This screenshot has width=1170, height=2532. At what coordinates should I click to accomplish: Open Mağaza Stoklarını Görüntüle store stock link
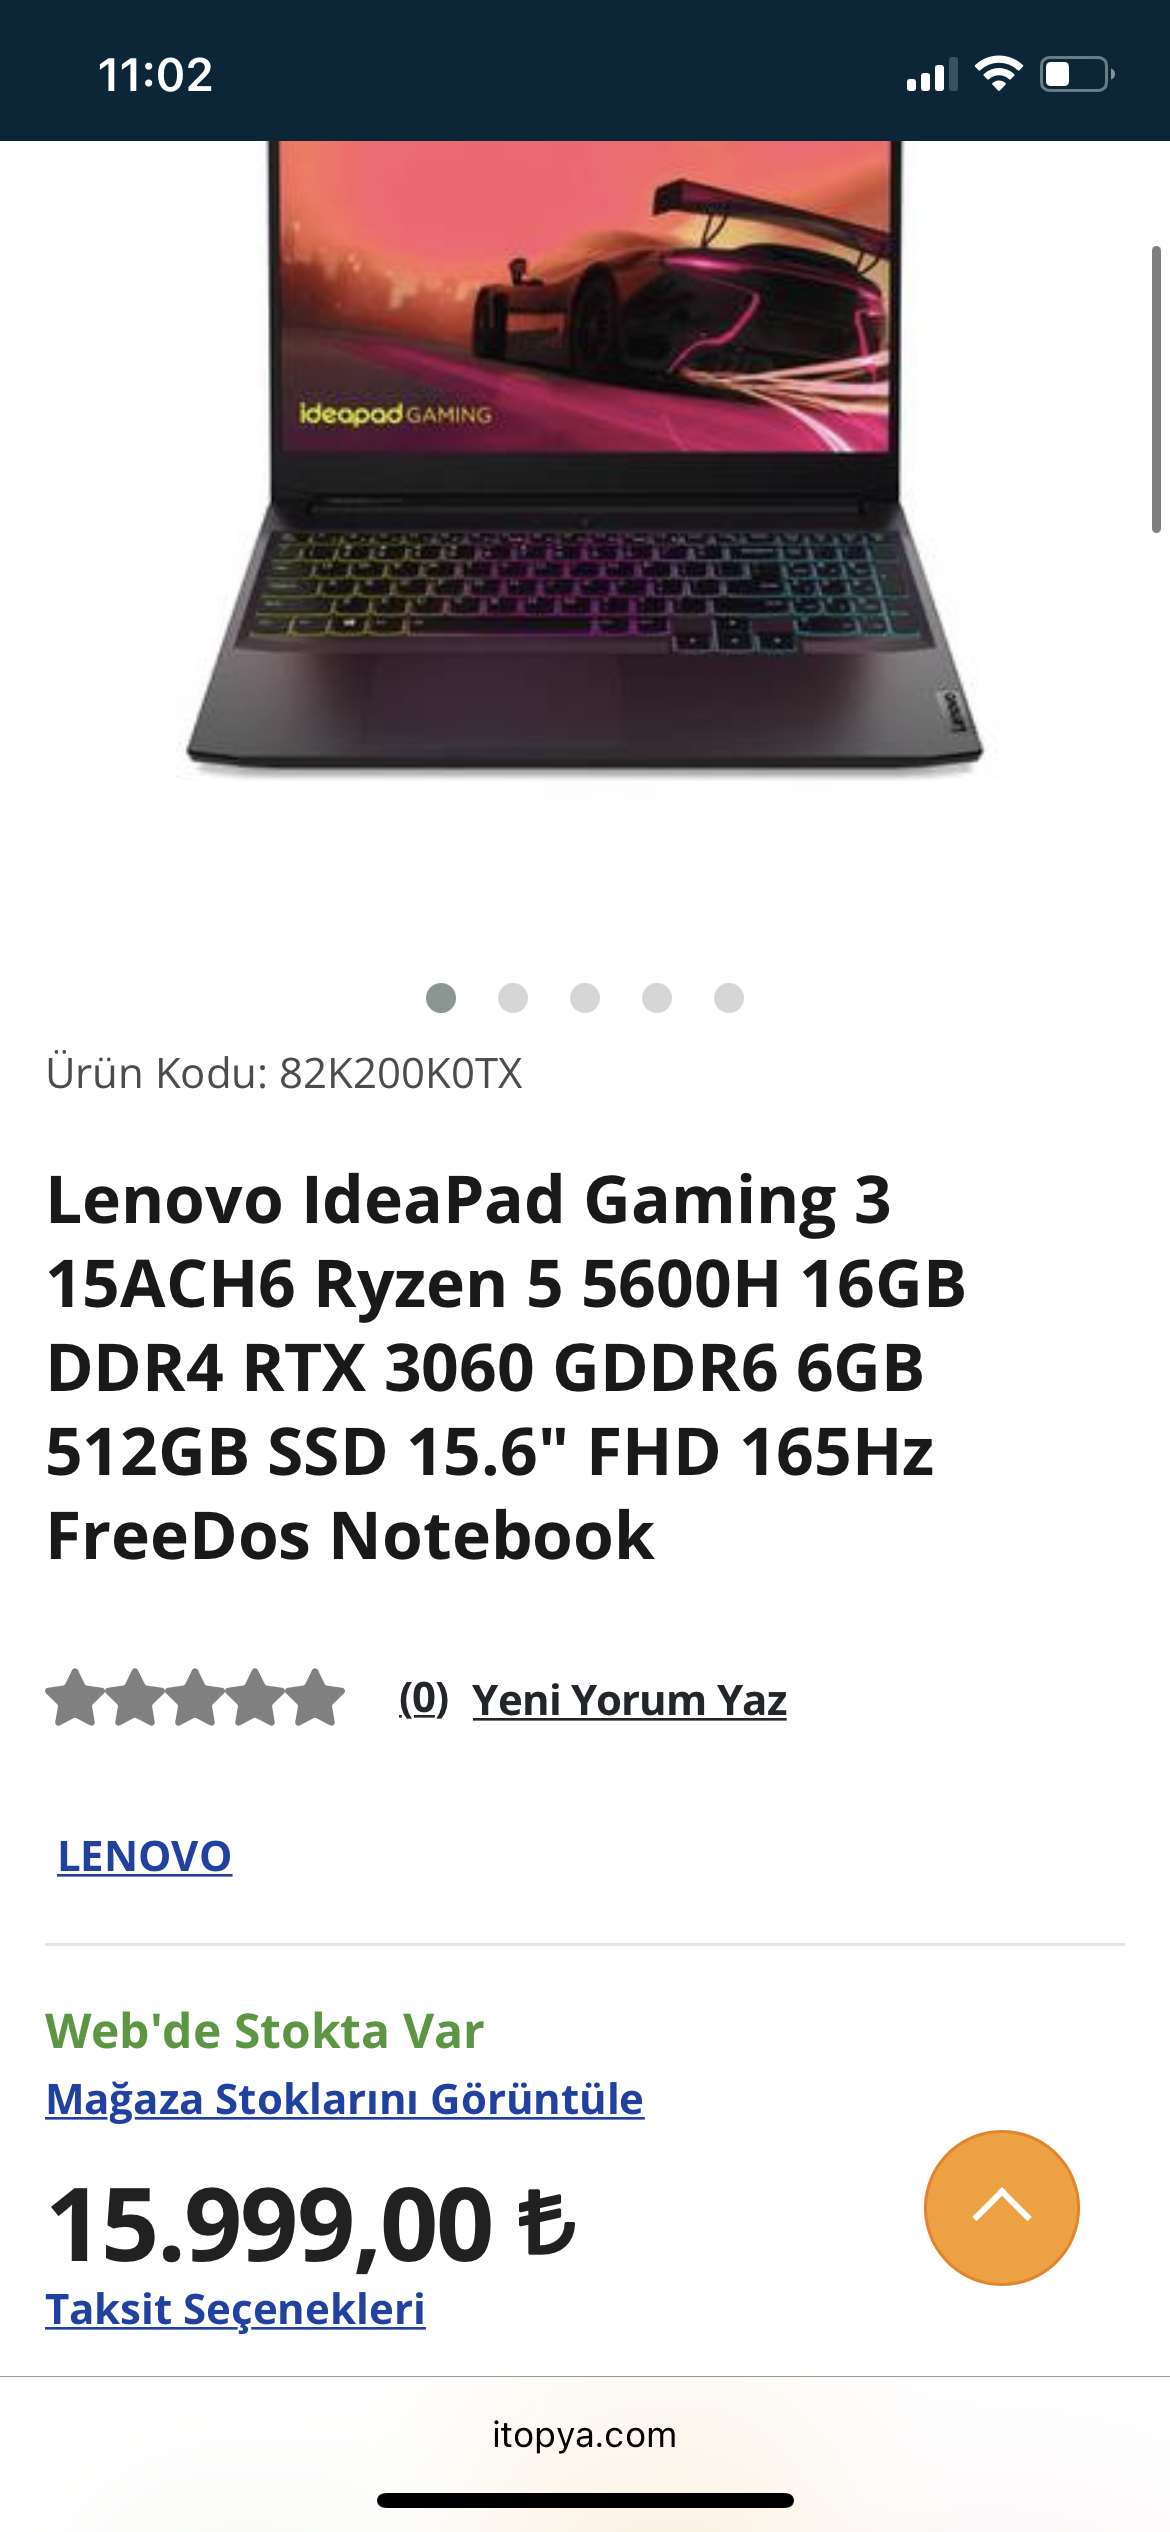(345, 2099)
